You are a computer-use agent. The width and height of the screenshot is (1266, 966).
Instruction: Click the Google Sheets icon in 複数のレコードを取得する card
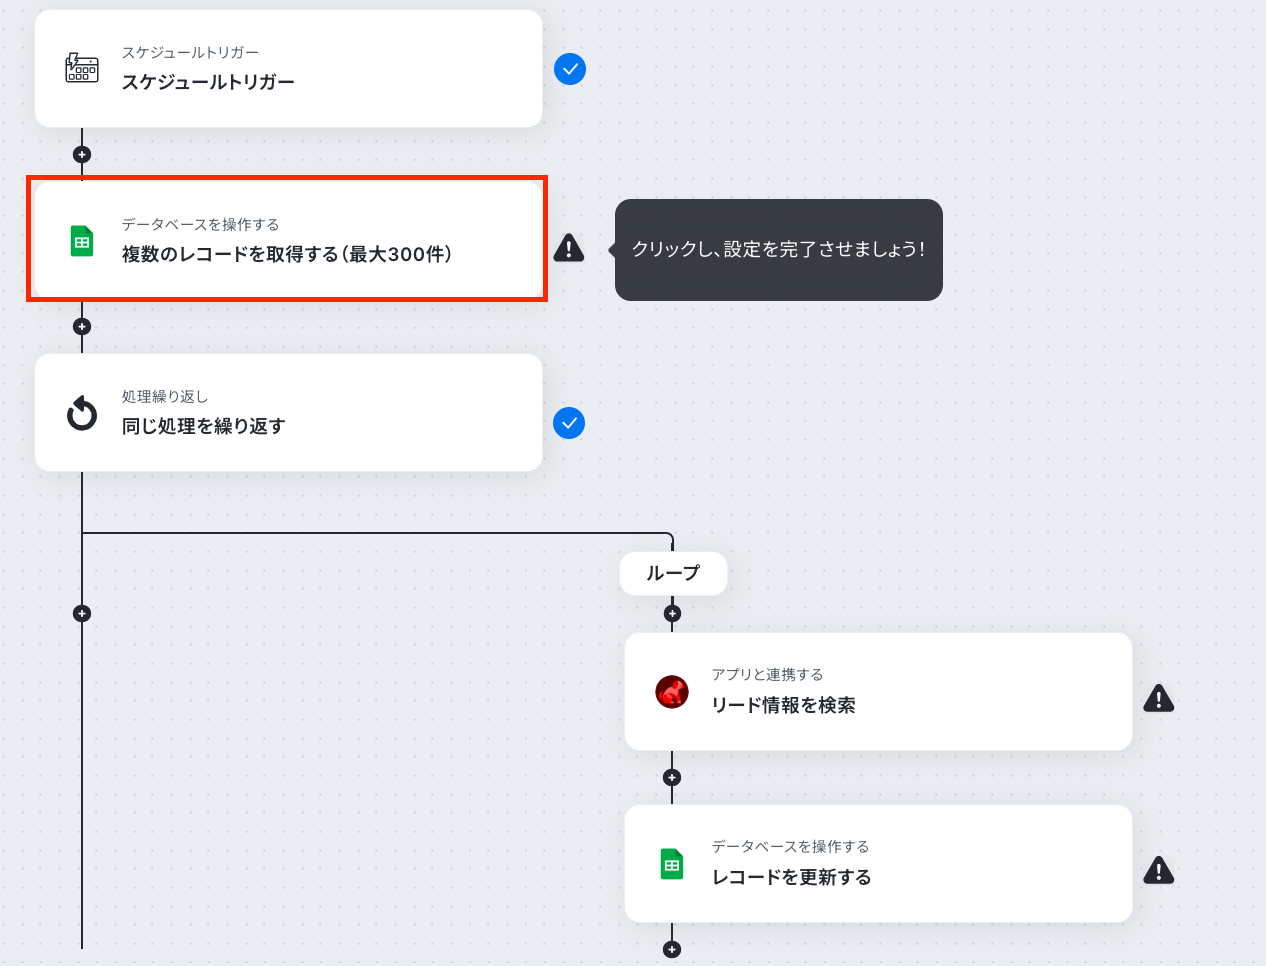tap(82, 241)
